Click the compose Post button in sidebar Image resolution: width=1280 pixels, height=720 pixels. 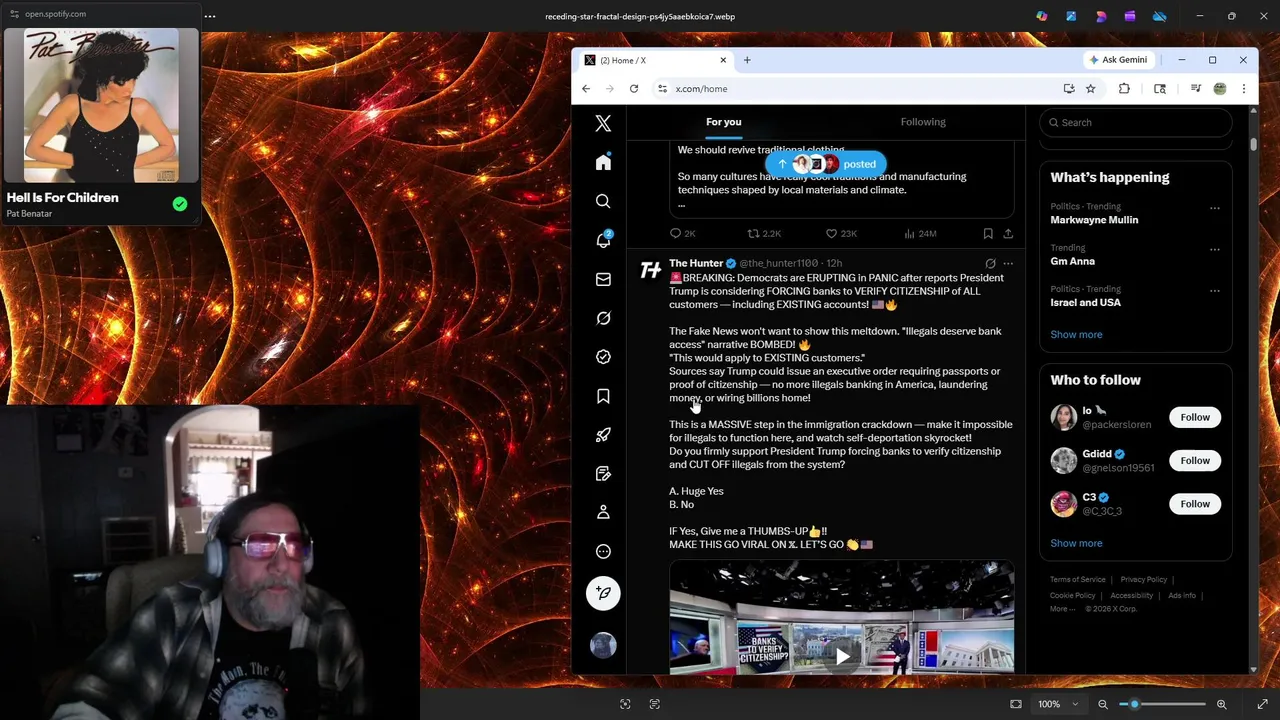pyautogui.click(x=603, y=593)
